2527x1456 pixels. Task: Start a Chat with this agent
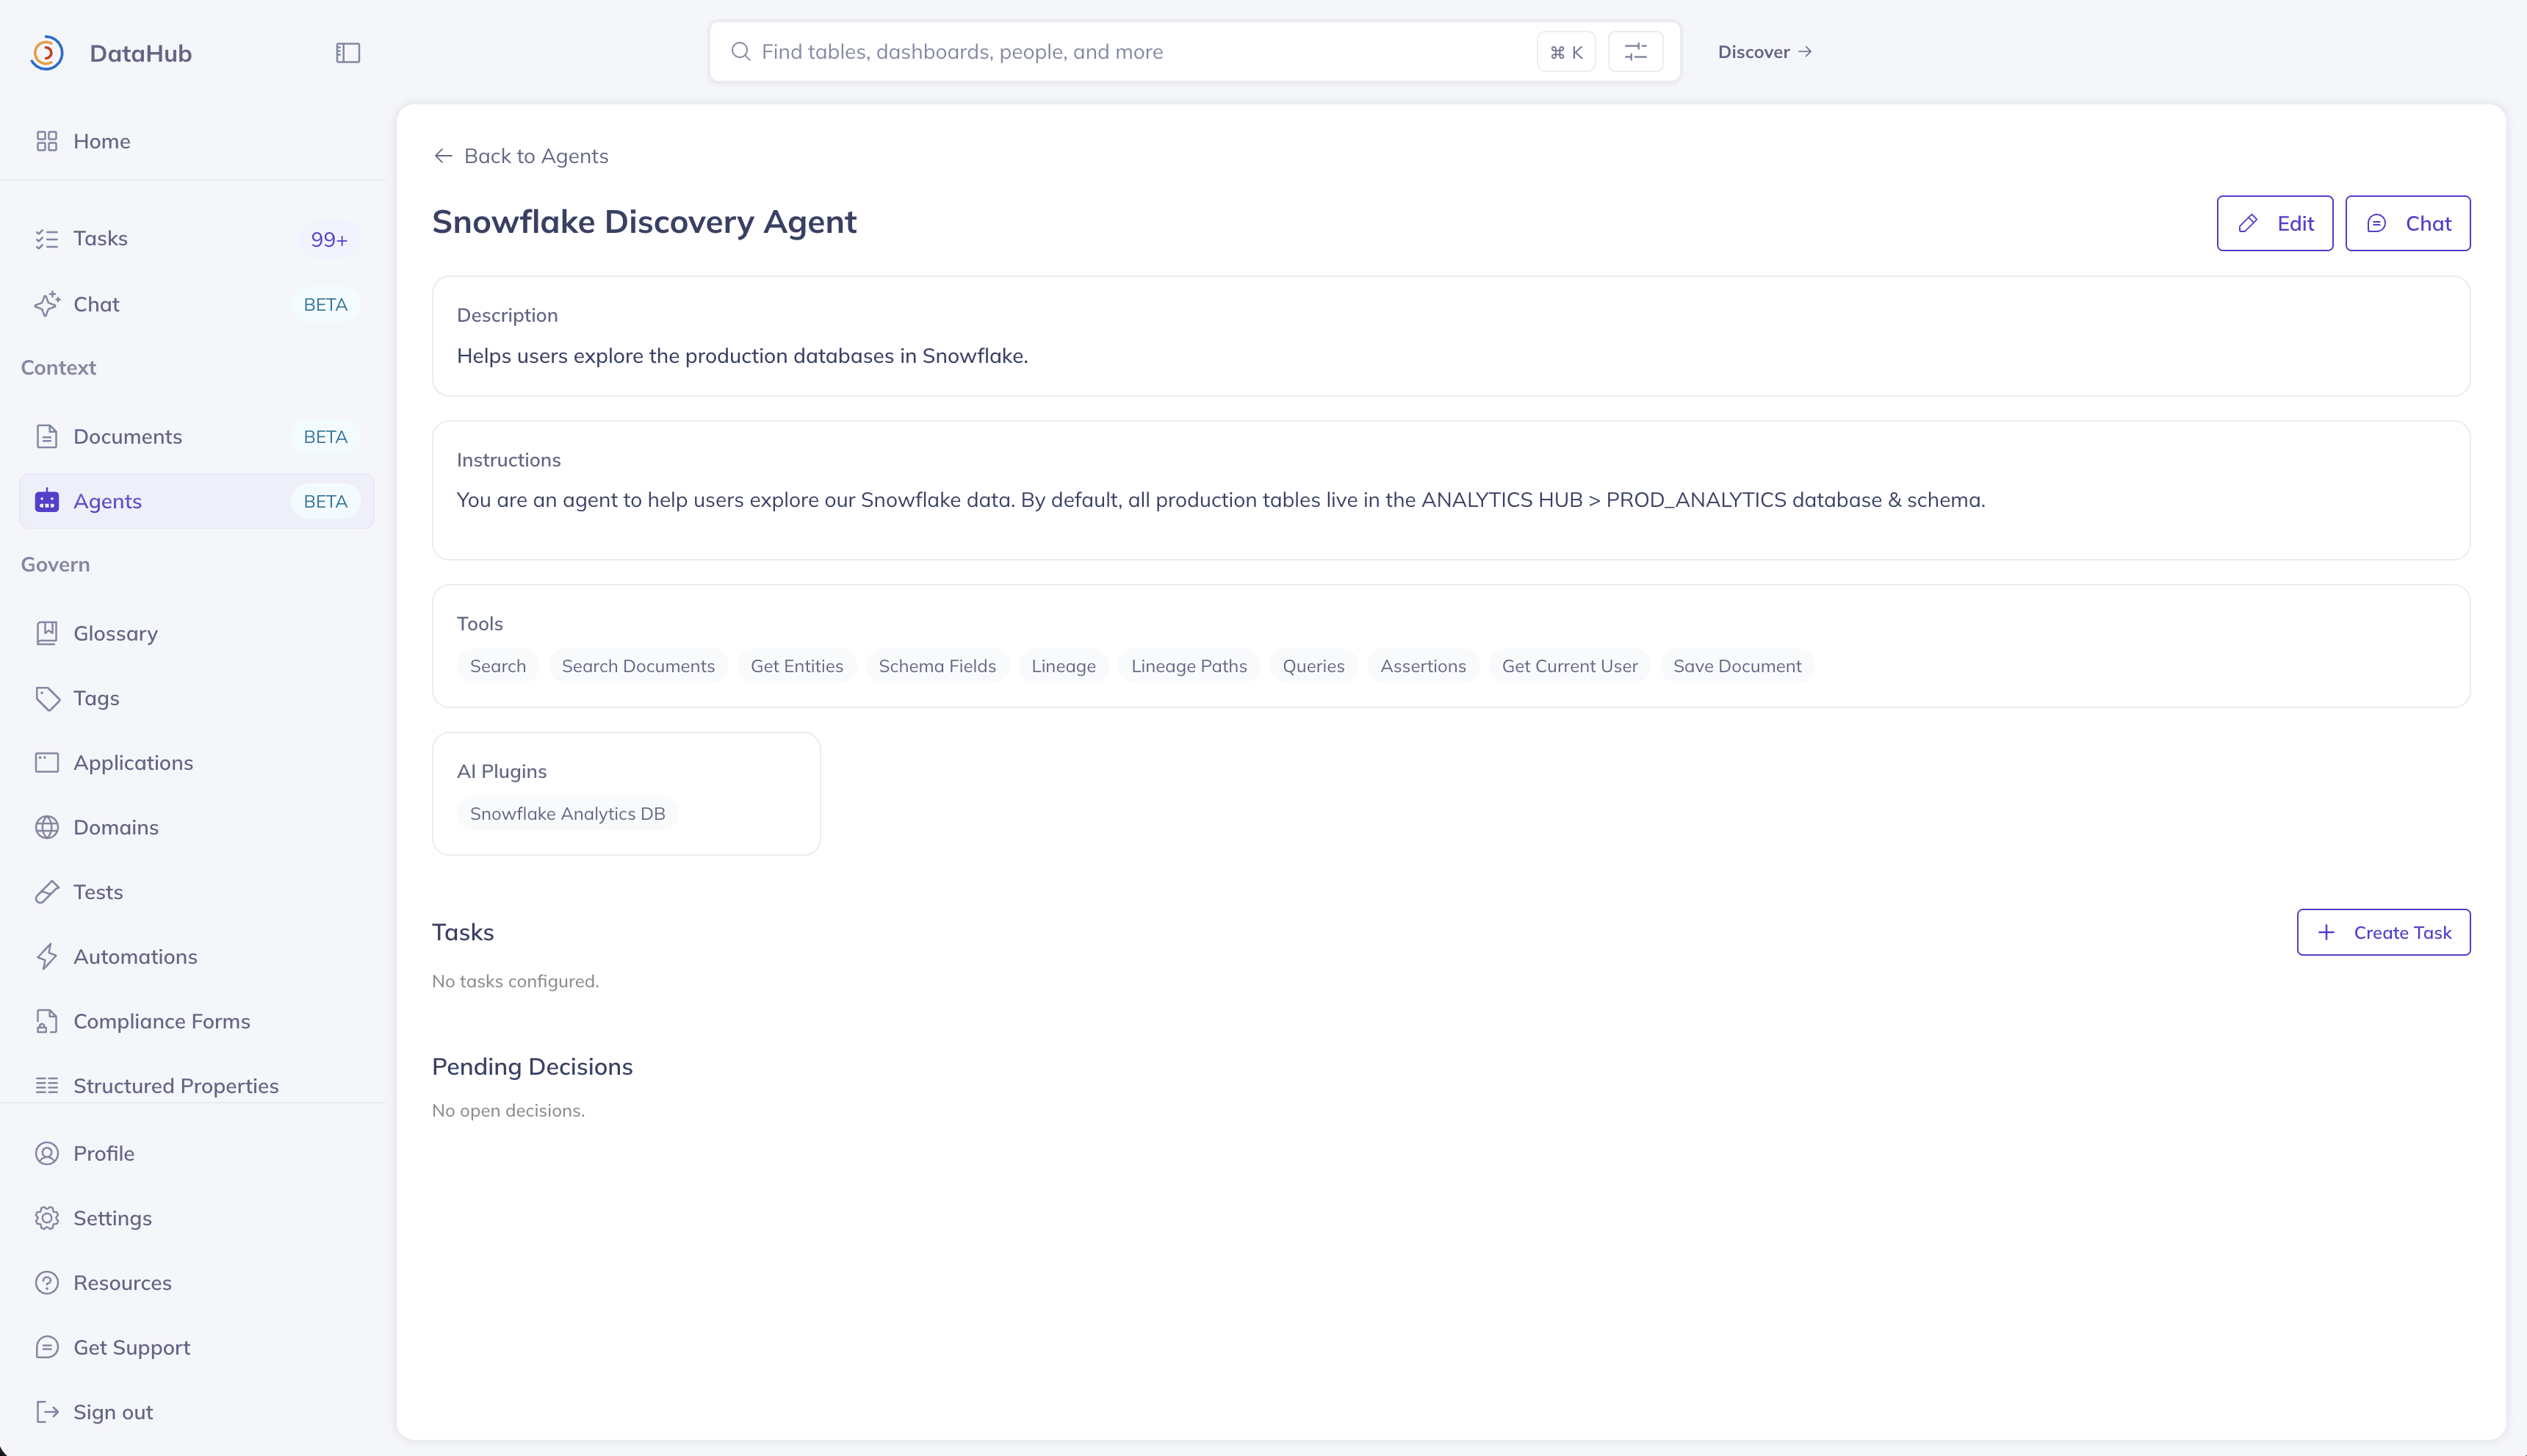pyautogui.click(x=2407, y=223)
